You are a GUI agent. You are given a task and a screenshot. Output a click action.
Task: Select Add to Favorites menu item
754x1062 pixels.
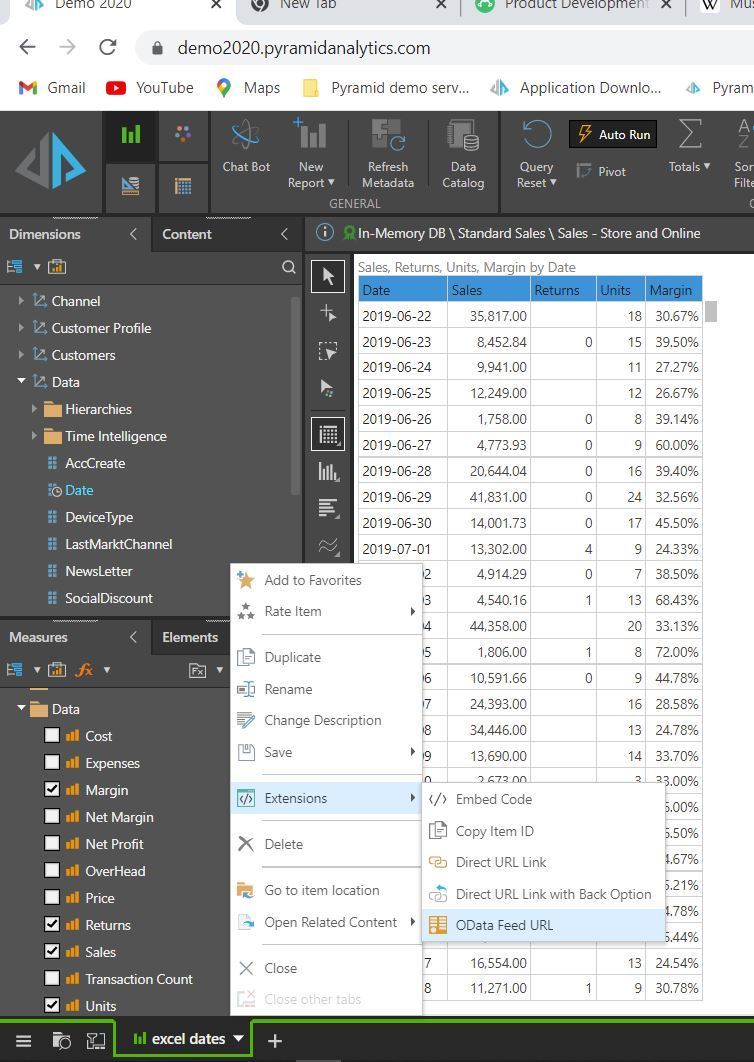pos(327,580)
